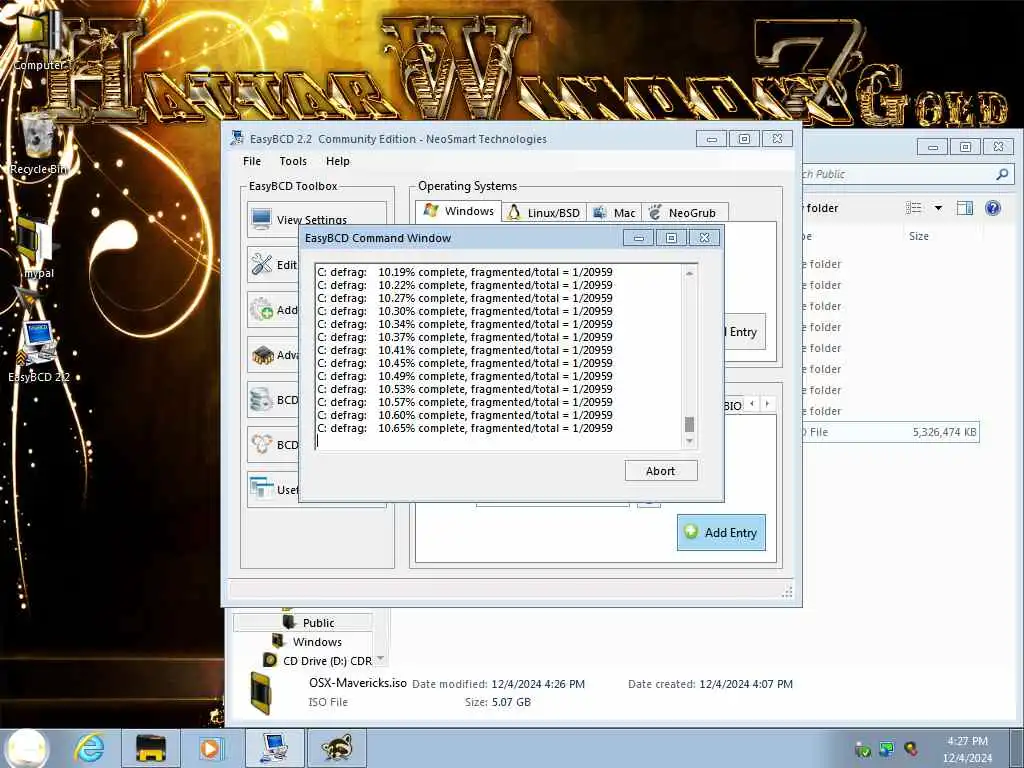Viewport: 1024px width, 768px height.
Task: Launch EasyBCD 2.2 desktop shortcut
Action: point(38,351)
